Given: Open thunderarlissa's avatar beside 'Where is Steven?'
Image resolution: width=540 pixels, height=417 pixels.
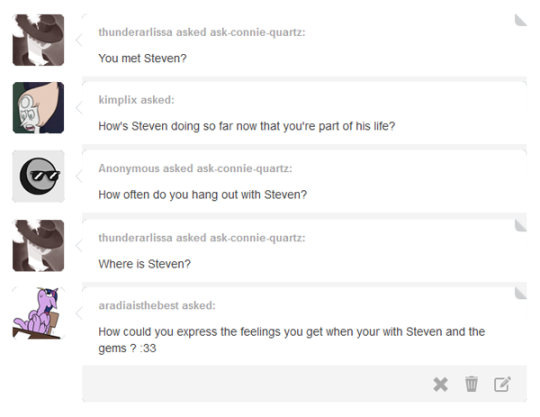Looking at the screenshot, I should [x=38, y=246].
